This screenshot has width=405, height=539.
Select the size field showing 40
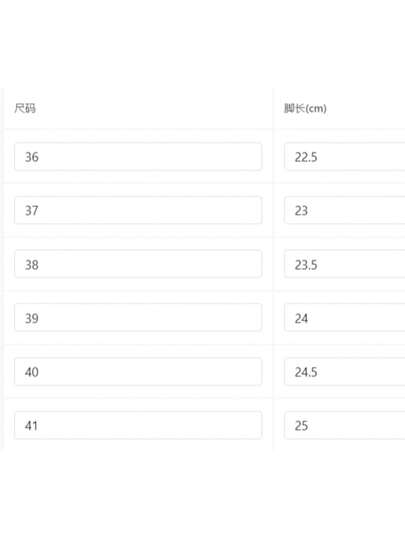pyautogui.click(x=138, y=372)
